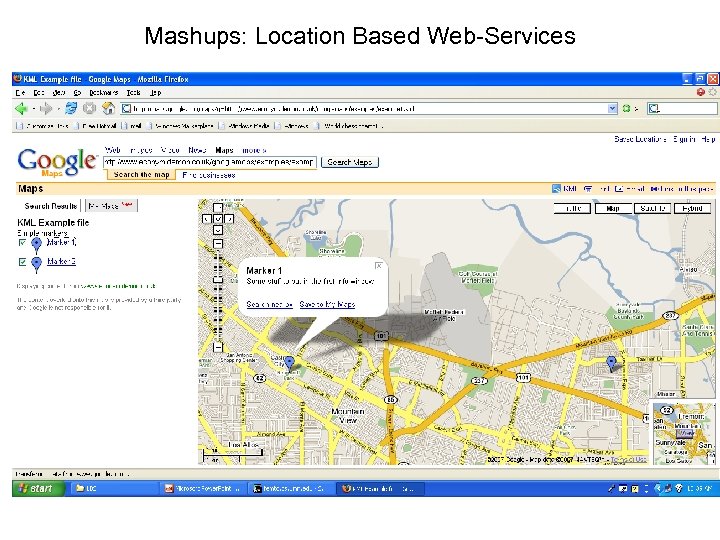The image size is (720, 540).
Task: Click the Saved Locations link
Action: 640,139
